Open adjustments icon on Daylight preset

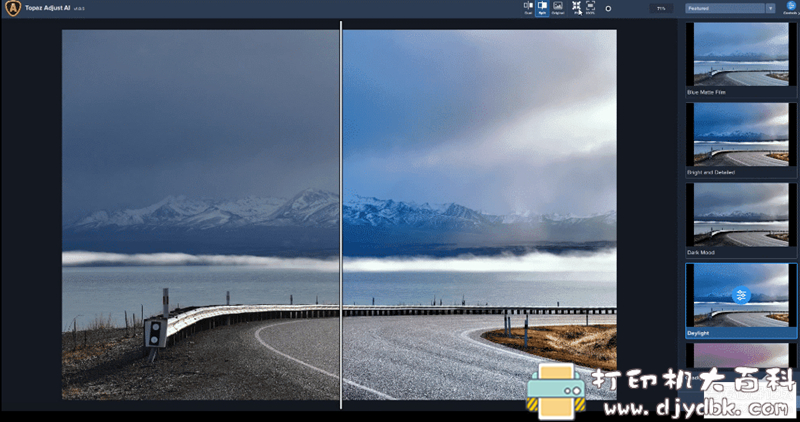point(741,295)
